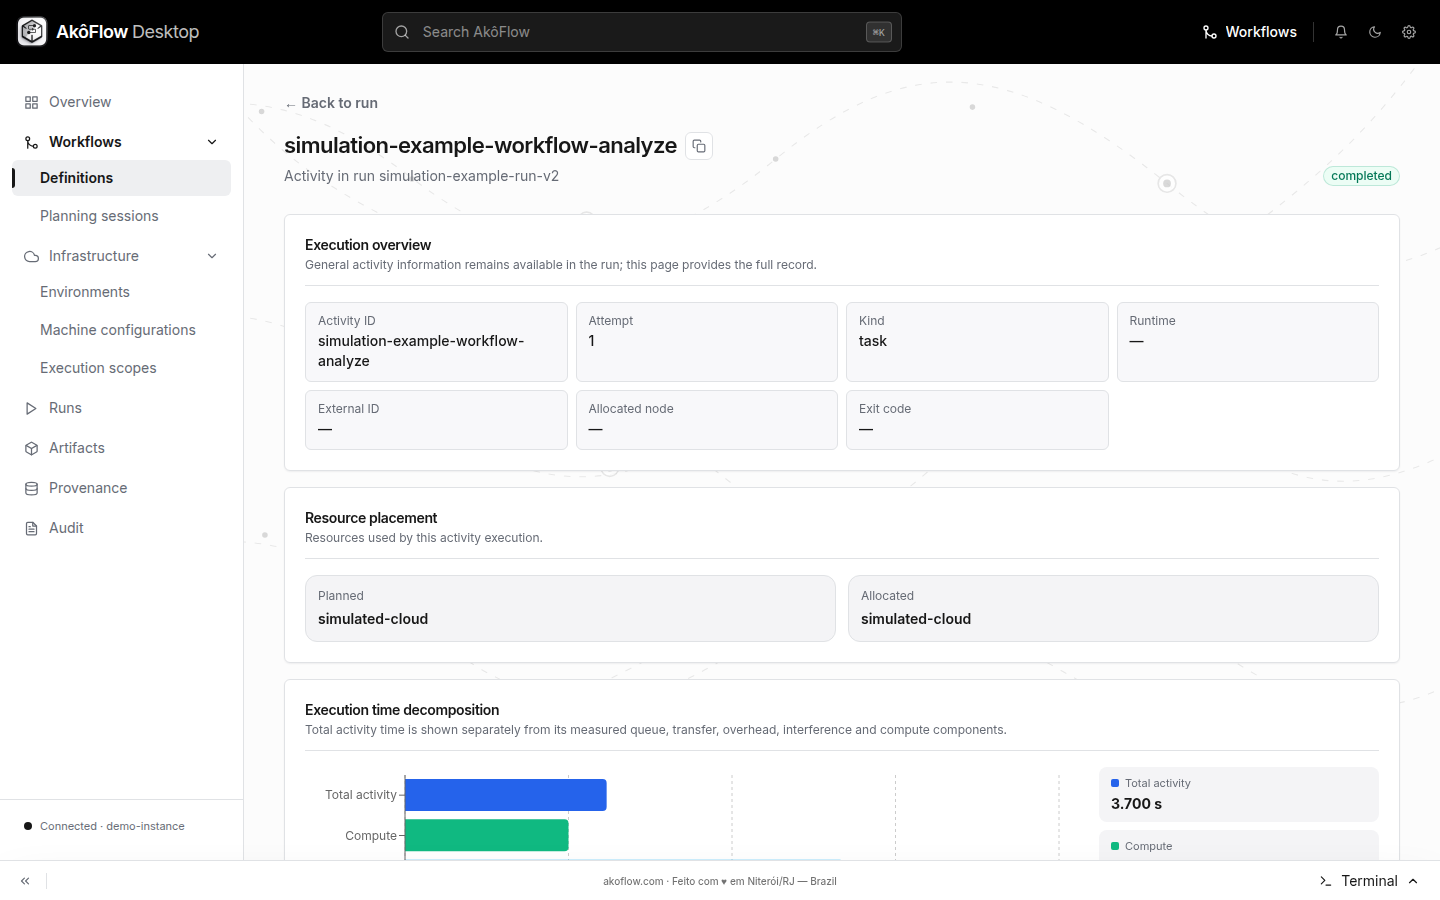Viewport: 1440px width, 900px height.
Task: Click the Artifacts cube icon
Action: point(31,448)
